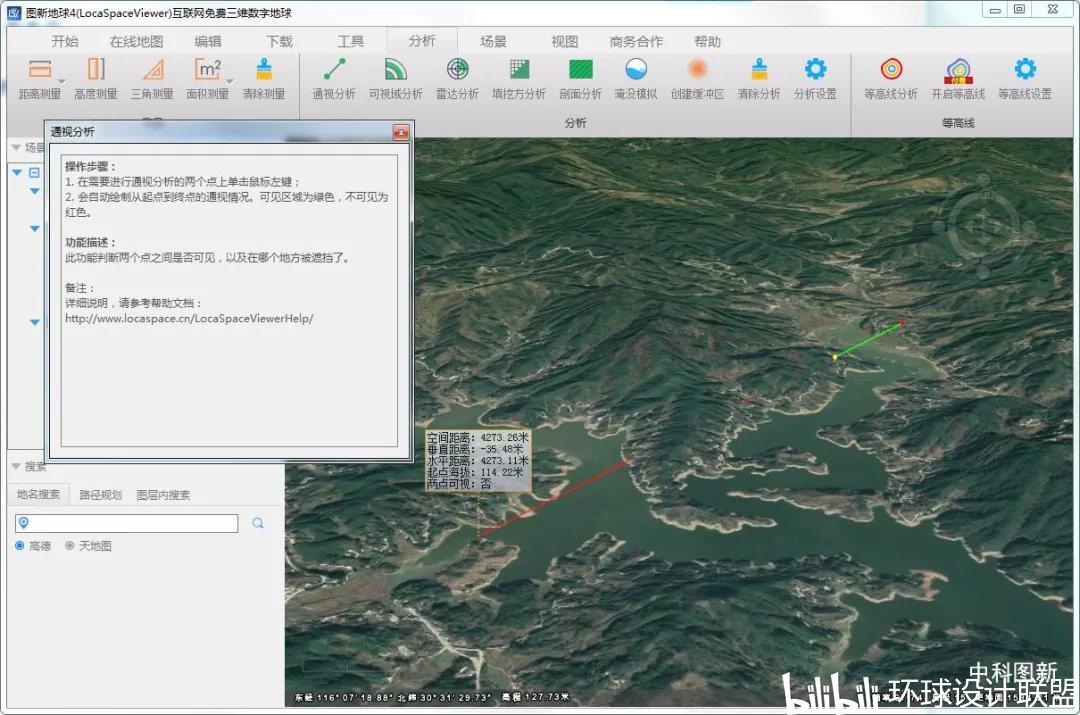Image resolution: width=1080 pixels, height=715 pixels.
Task: Switch to the 路径规划 tab
Action: click(x=101, y=495)
